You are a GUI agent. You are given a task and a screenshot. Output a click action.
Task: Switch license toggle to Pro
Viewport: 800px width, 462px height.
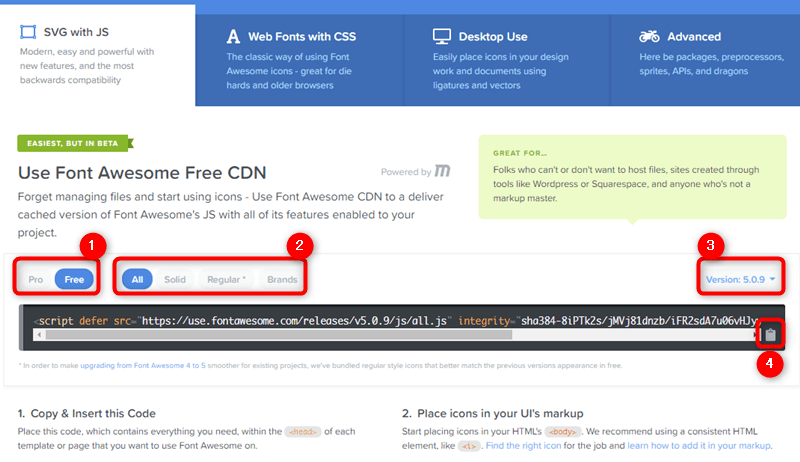pos(36,279)
